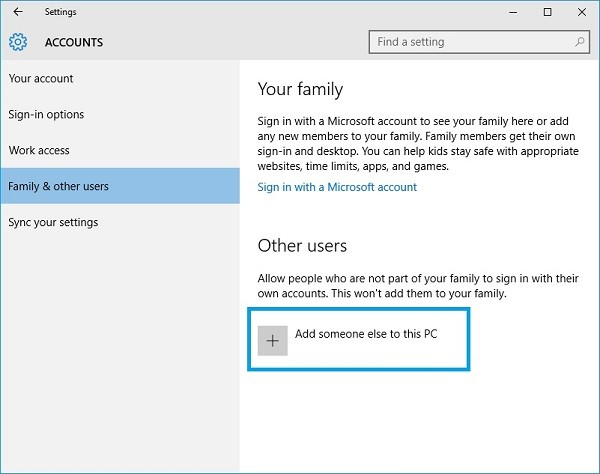Click the Your family heading
600x474 pixels.
pyautogui.click(x=300, y=88)
